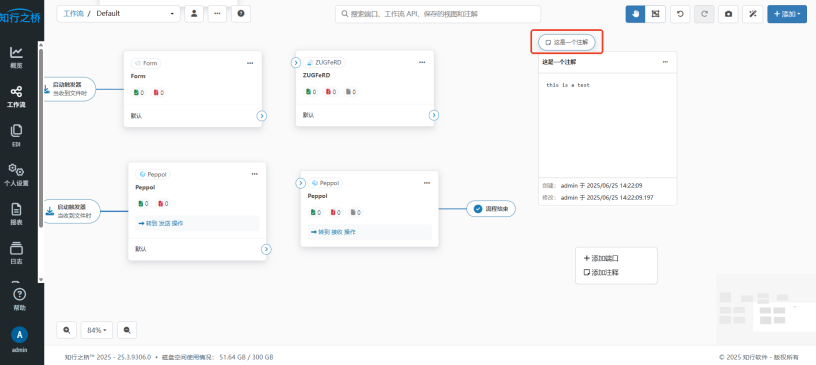Click the magic wand auto-arrange button
Screen dimensions: 816x365
tap(753, 14)
